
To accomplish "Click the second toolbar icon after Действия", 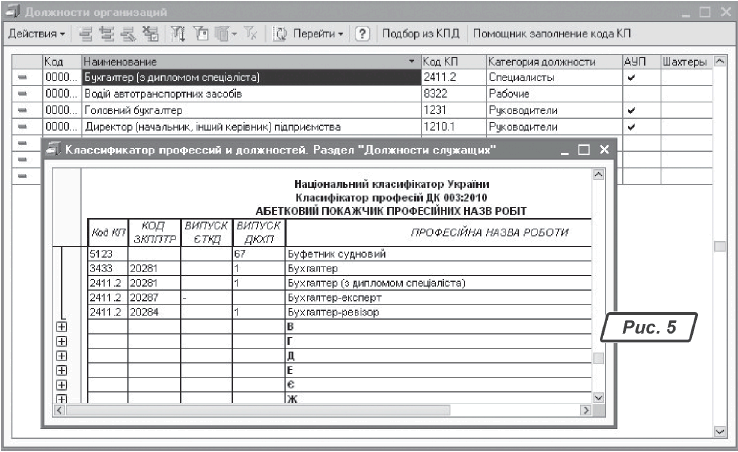I will [107, 34].
